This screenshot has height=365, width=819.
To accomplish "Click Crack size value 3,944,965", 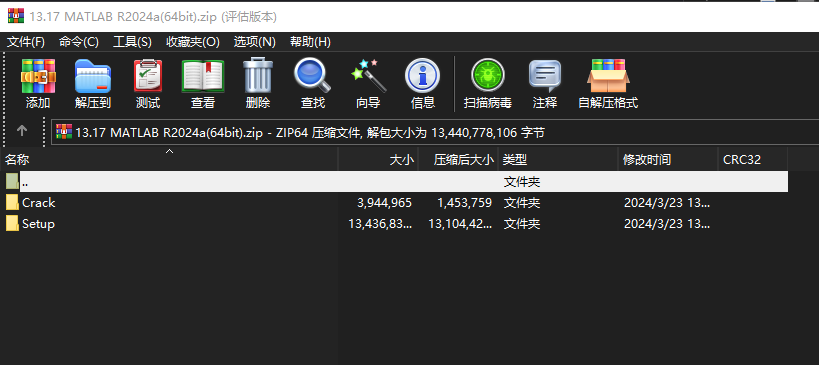I will click(x=384, y=203).
